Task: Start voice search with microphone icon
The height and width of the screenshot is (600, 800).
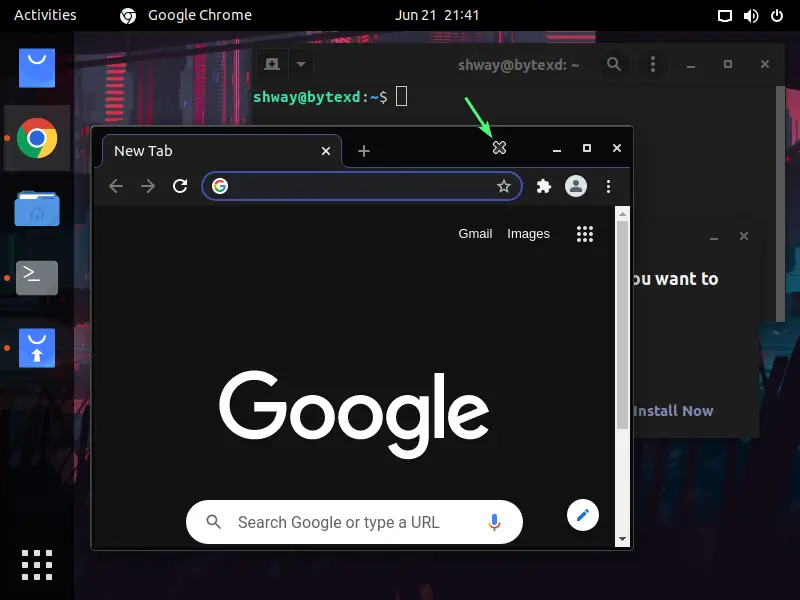Action: click(494, 522)
